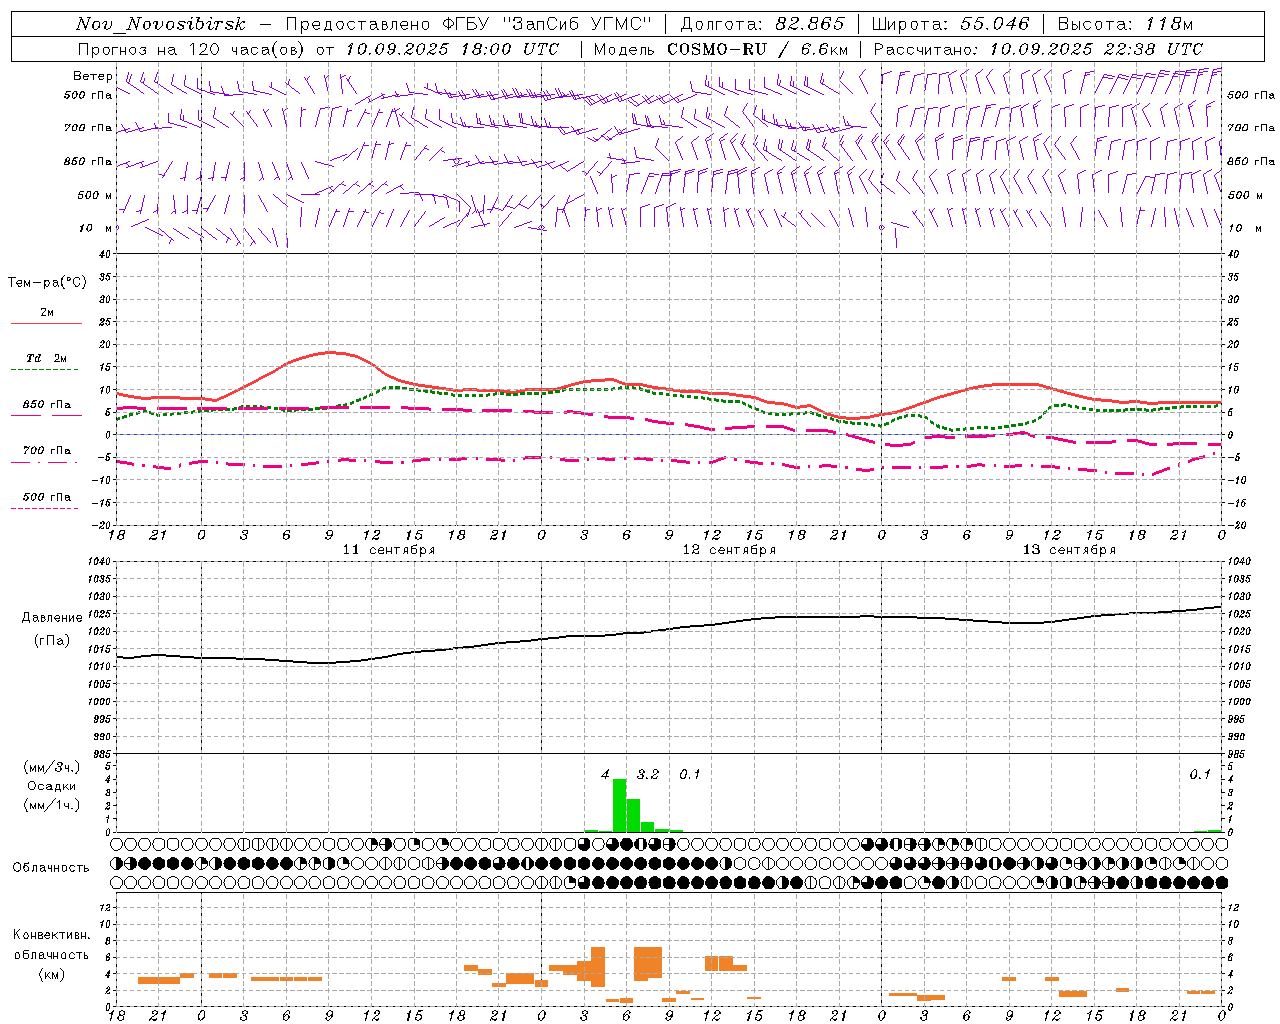The image size is (1280, 1024).
Task: Click the Конвективн. облачность label
Action: pyautogui.click(x=52, y=954)
